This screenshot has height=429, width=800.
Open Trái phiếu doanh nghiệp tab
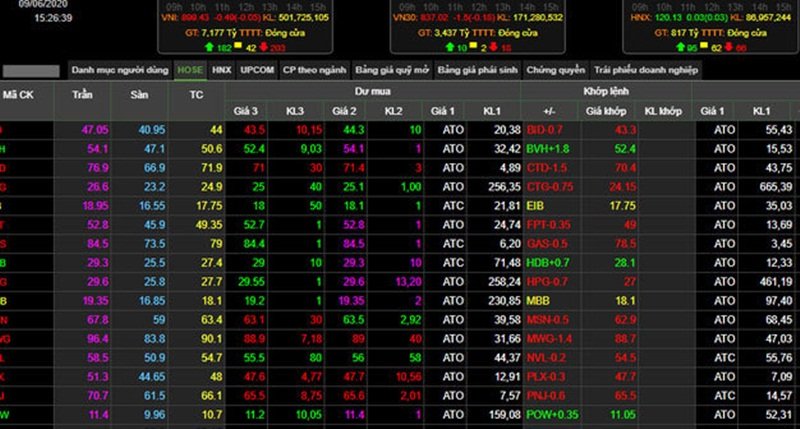[646, 70]
